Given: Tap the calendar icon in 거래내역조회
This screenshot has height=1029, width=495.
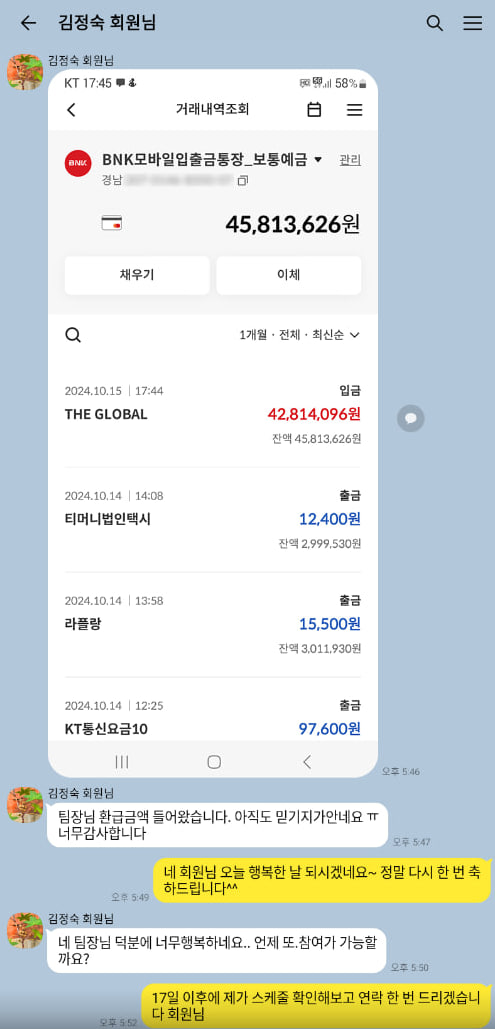Looking at the screenshot, I should pos(314,110).
